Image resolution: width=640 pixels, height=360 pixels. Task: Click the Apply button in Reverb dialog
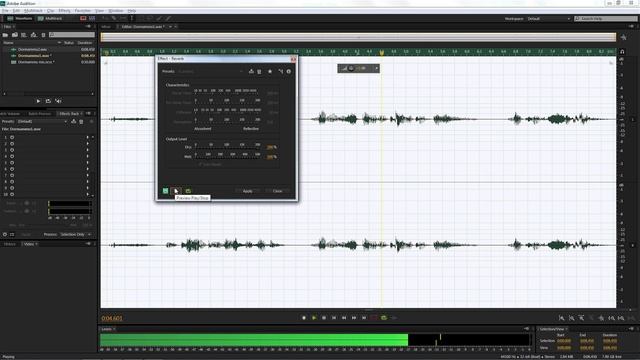point(247,191)
